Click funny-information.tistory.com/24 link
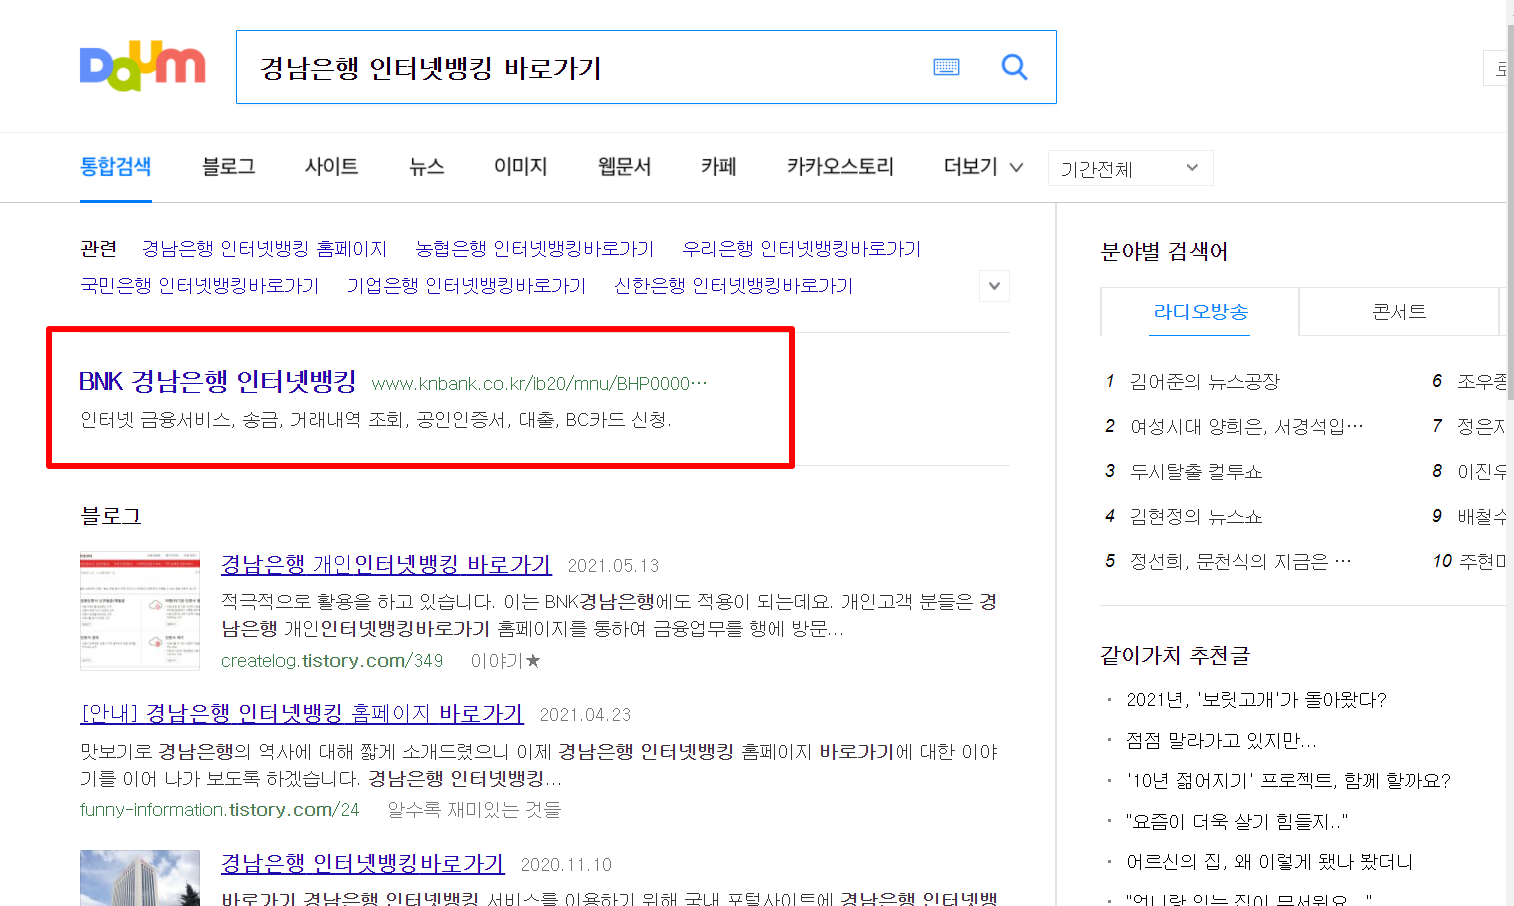The image size is (1514, 906). 219,810
